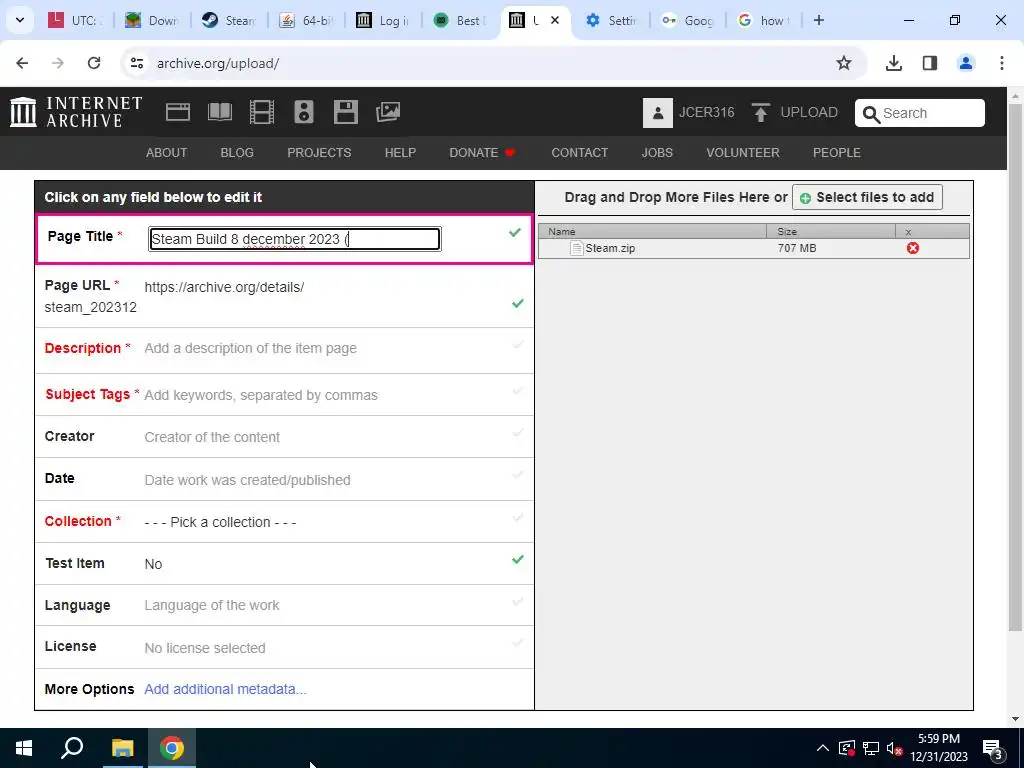Switch to the Log in tab

[x=383, y=20]
